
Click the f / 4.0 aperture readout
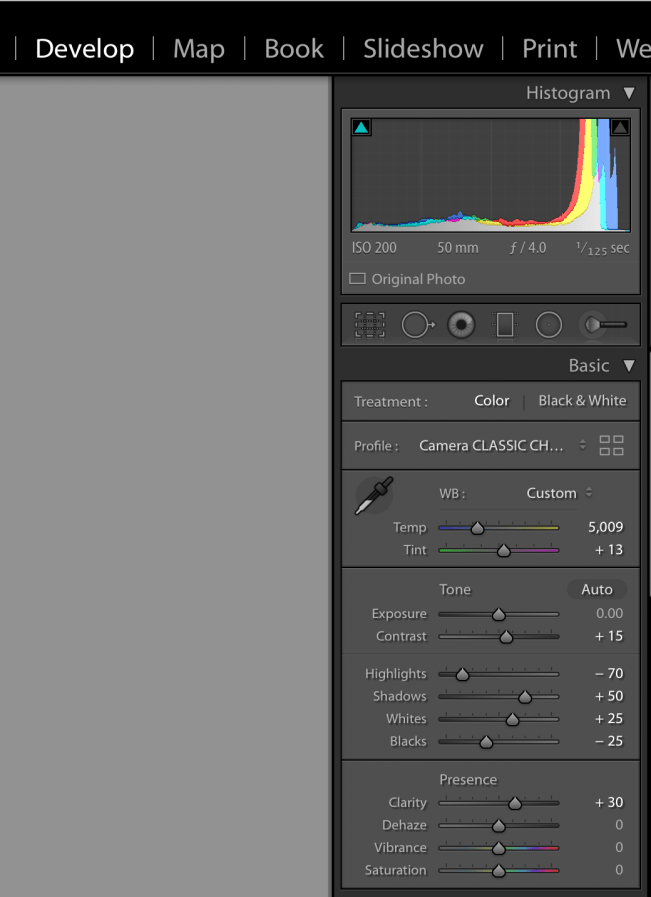[x=527, y=248]
